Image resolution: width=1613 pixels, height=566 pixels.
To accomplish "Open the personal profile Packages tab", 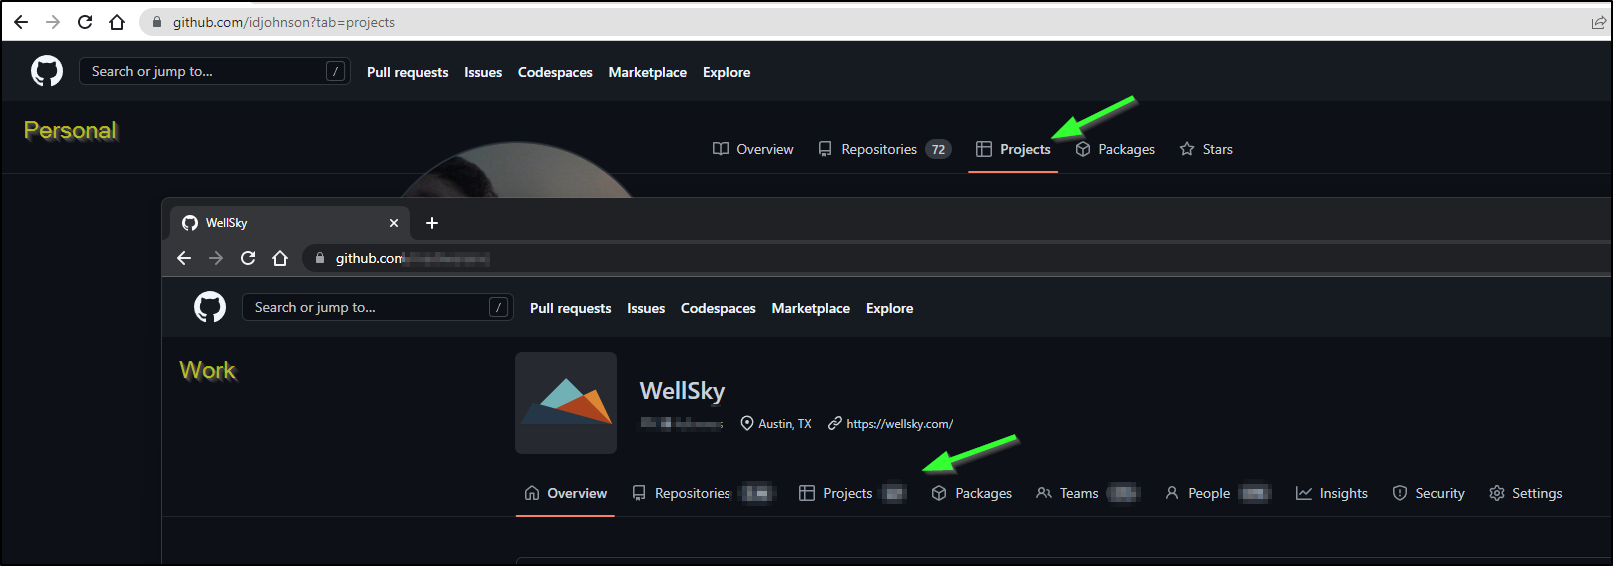I will 1115,149.
